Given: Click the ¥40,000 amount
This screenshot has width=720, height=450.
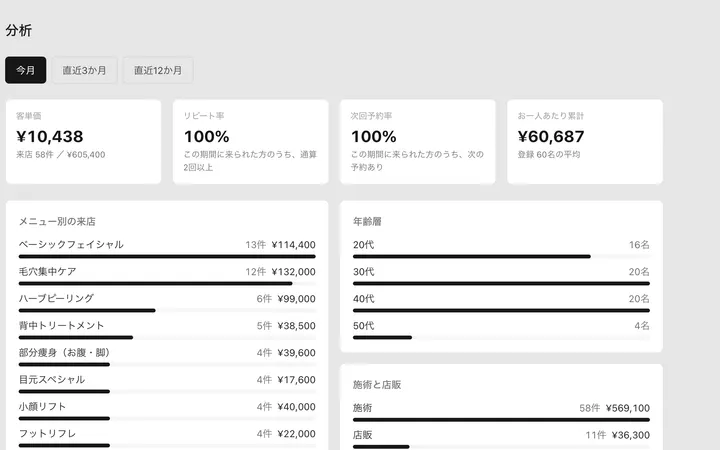Looking at the screenshot, I should tap(297, 407).
